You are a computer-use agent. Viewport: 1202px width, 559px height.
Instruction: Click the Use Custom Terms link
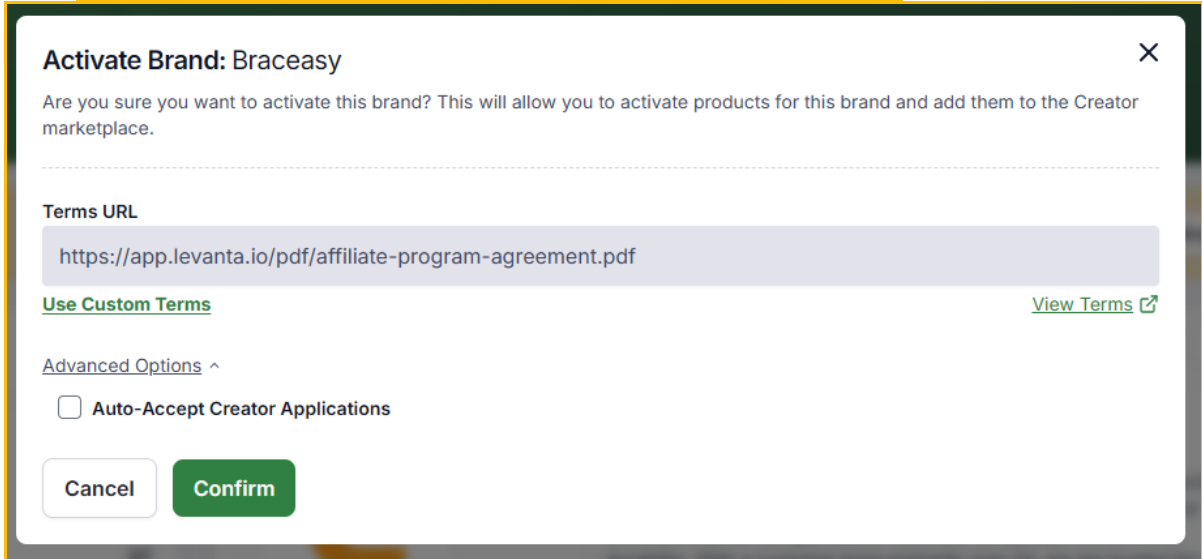pos(126,304)
